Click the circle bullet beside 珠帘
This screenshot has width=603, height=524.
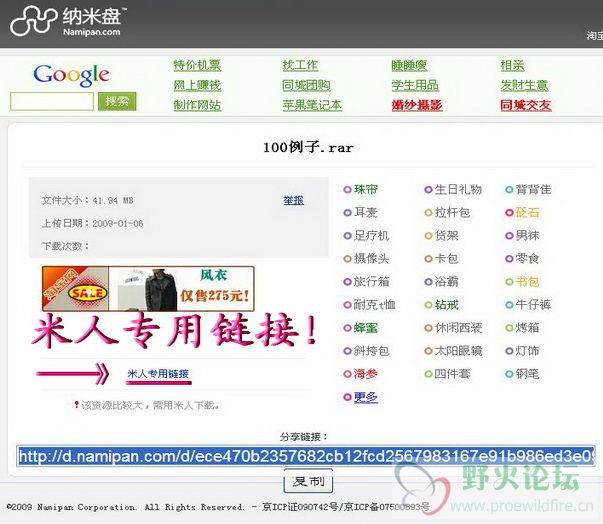tap(347, 190)
